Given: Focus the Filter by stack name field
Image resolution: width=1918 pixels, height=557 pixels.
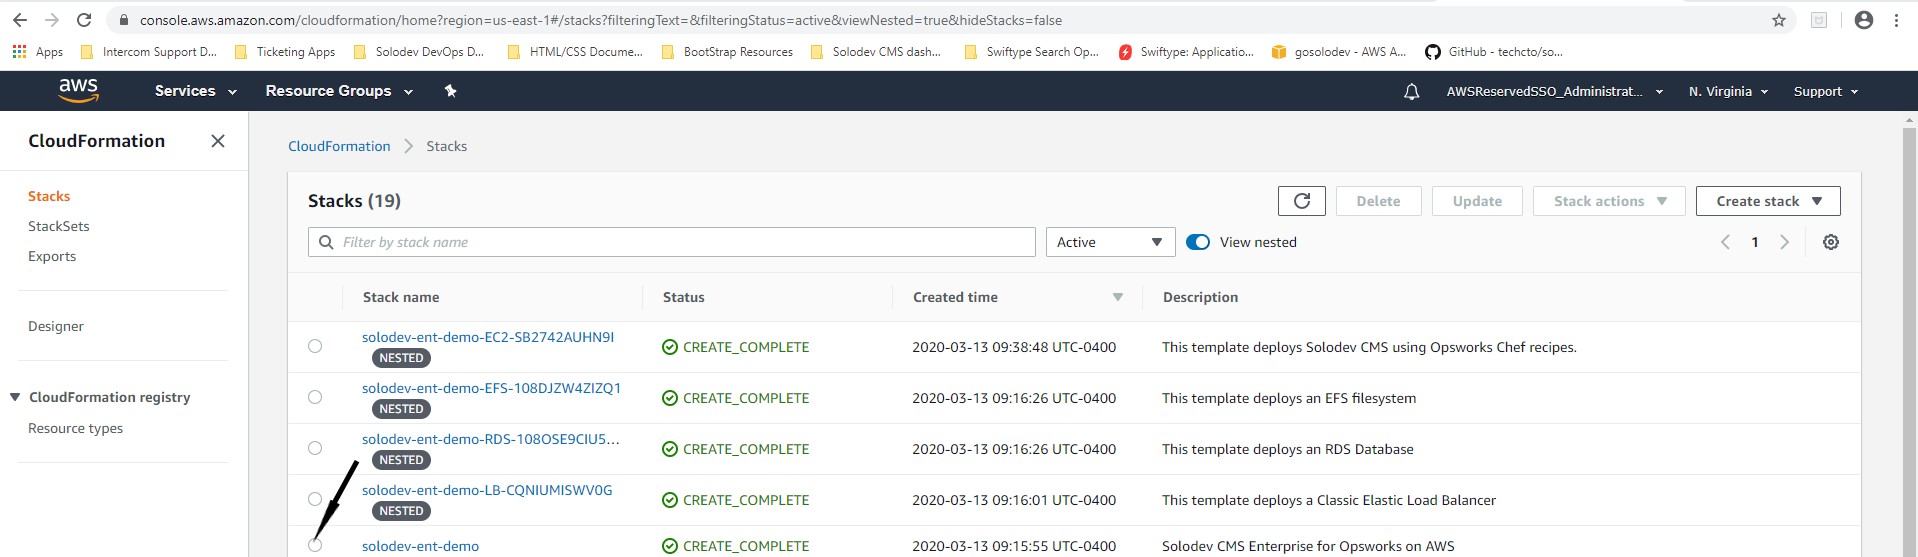Looking at the screenshot, I should click(672, 242).
